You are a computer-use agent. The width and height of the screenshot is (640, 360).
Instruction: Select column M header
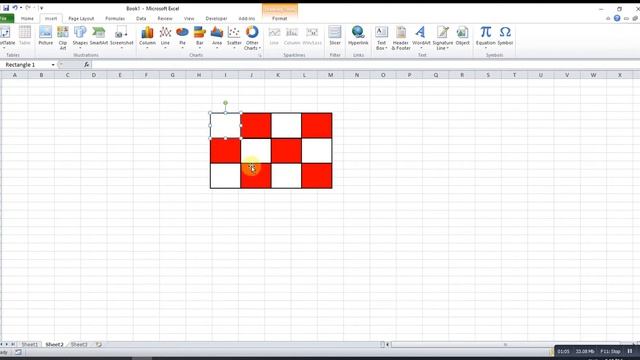(x=330, y=75)
